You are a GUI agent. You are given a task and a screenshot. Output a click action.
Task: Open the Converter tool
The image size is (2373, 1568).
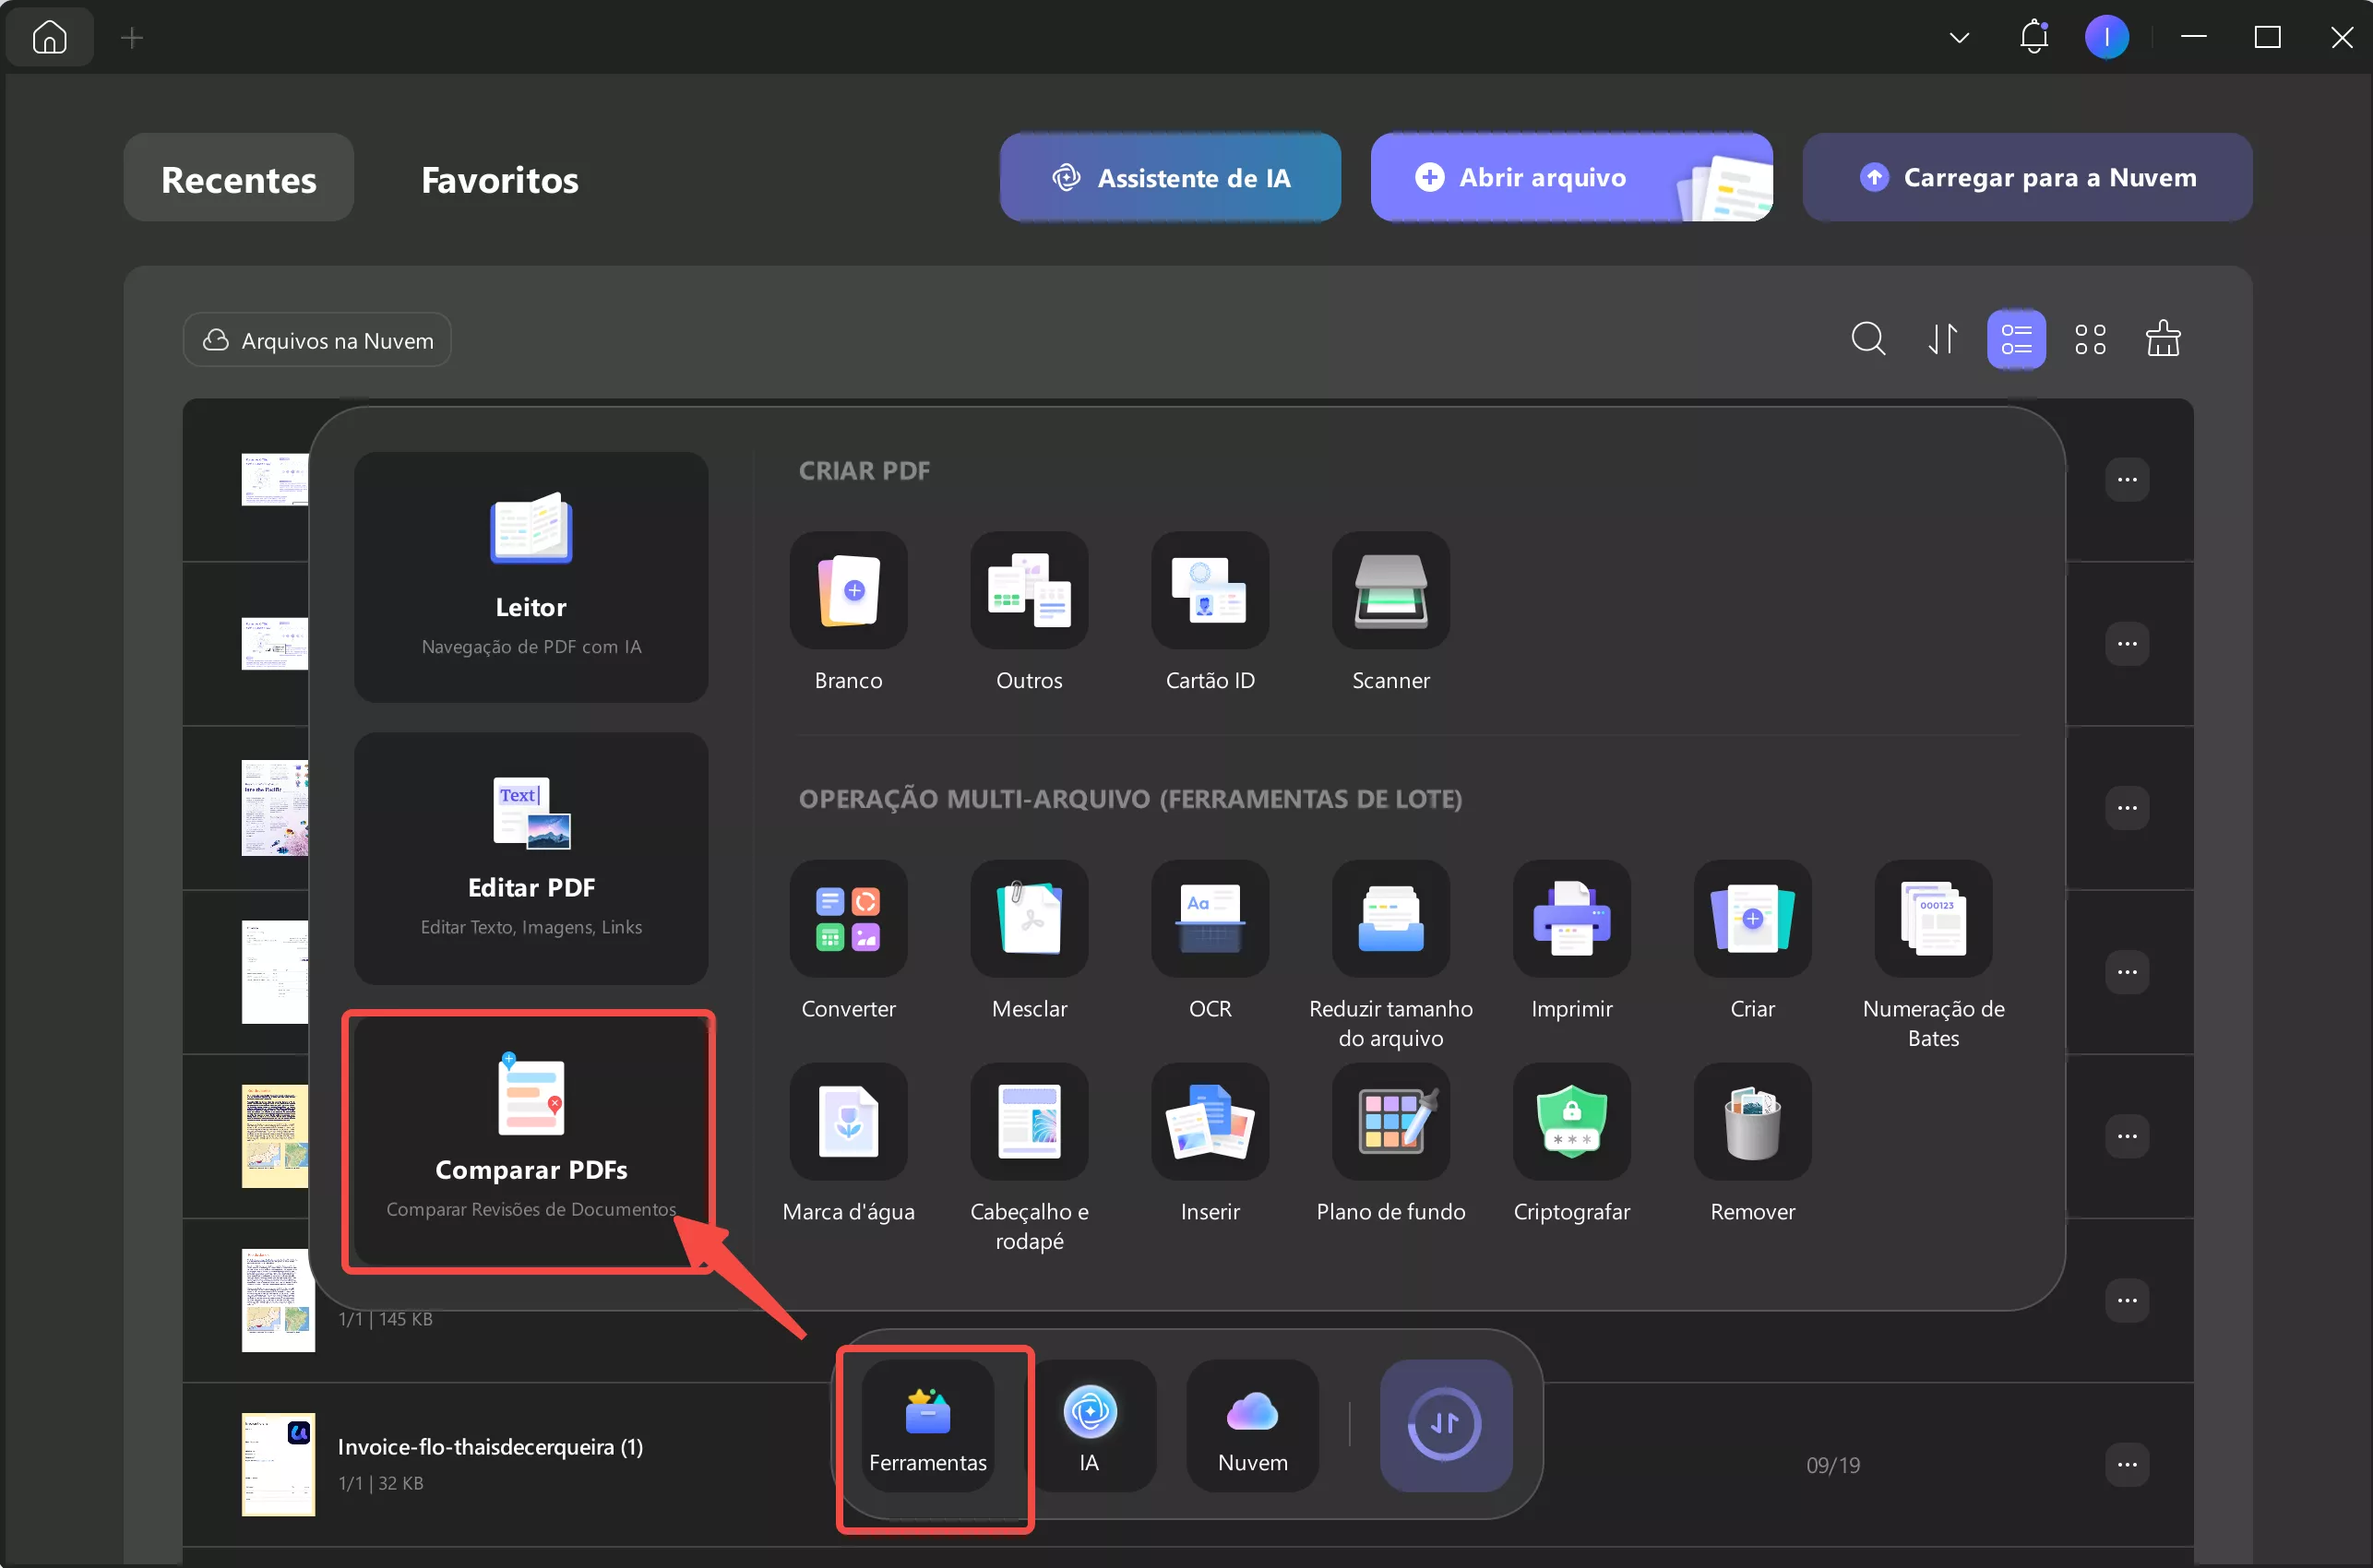click(x=848, y=920)
